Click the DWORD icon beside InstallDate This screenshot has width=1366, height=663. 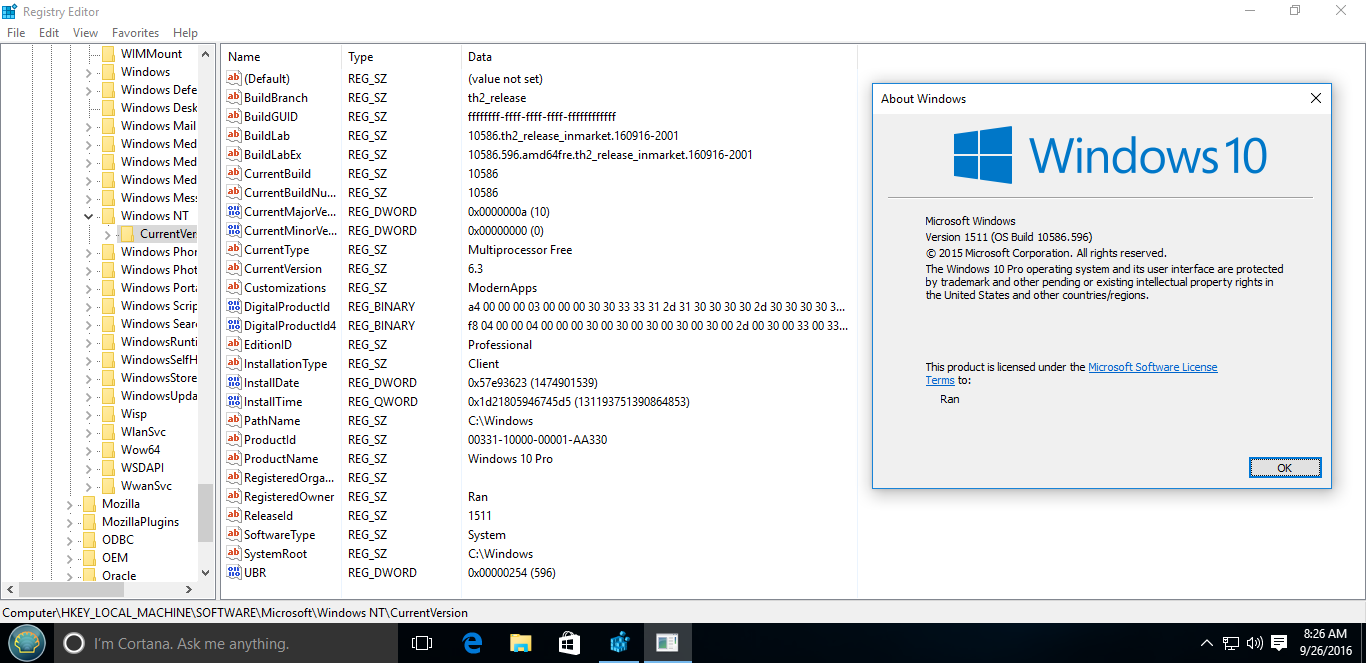click(x=235, y=383)
